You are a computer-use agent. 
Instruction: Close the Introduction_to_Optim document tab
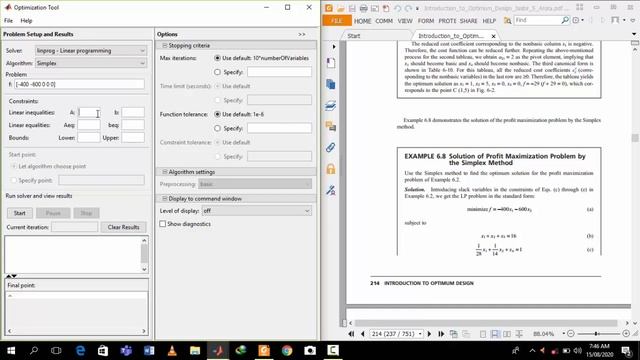(493, 36)
